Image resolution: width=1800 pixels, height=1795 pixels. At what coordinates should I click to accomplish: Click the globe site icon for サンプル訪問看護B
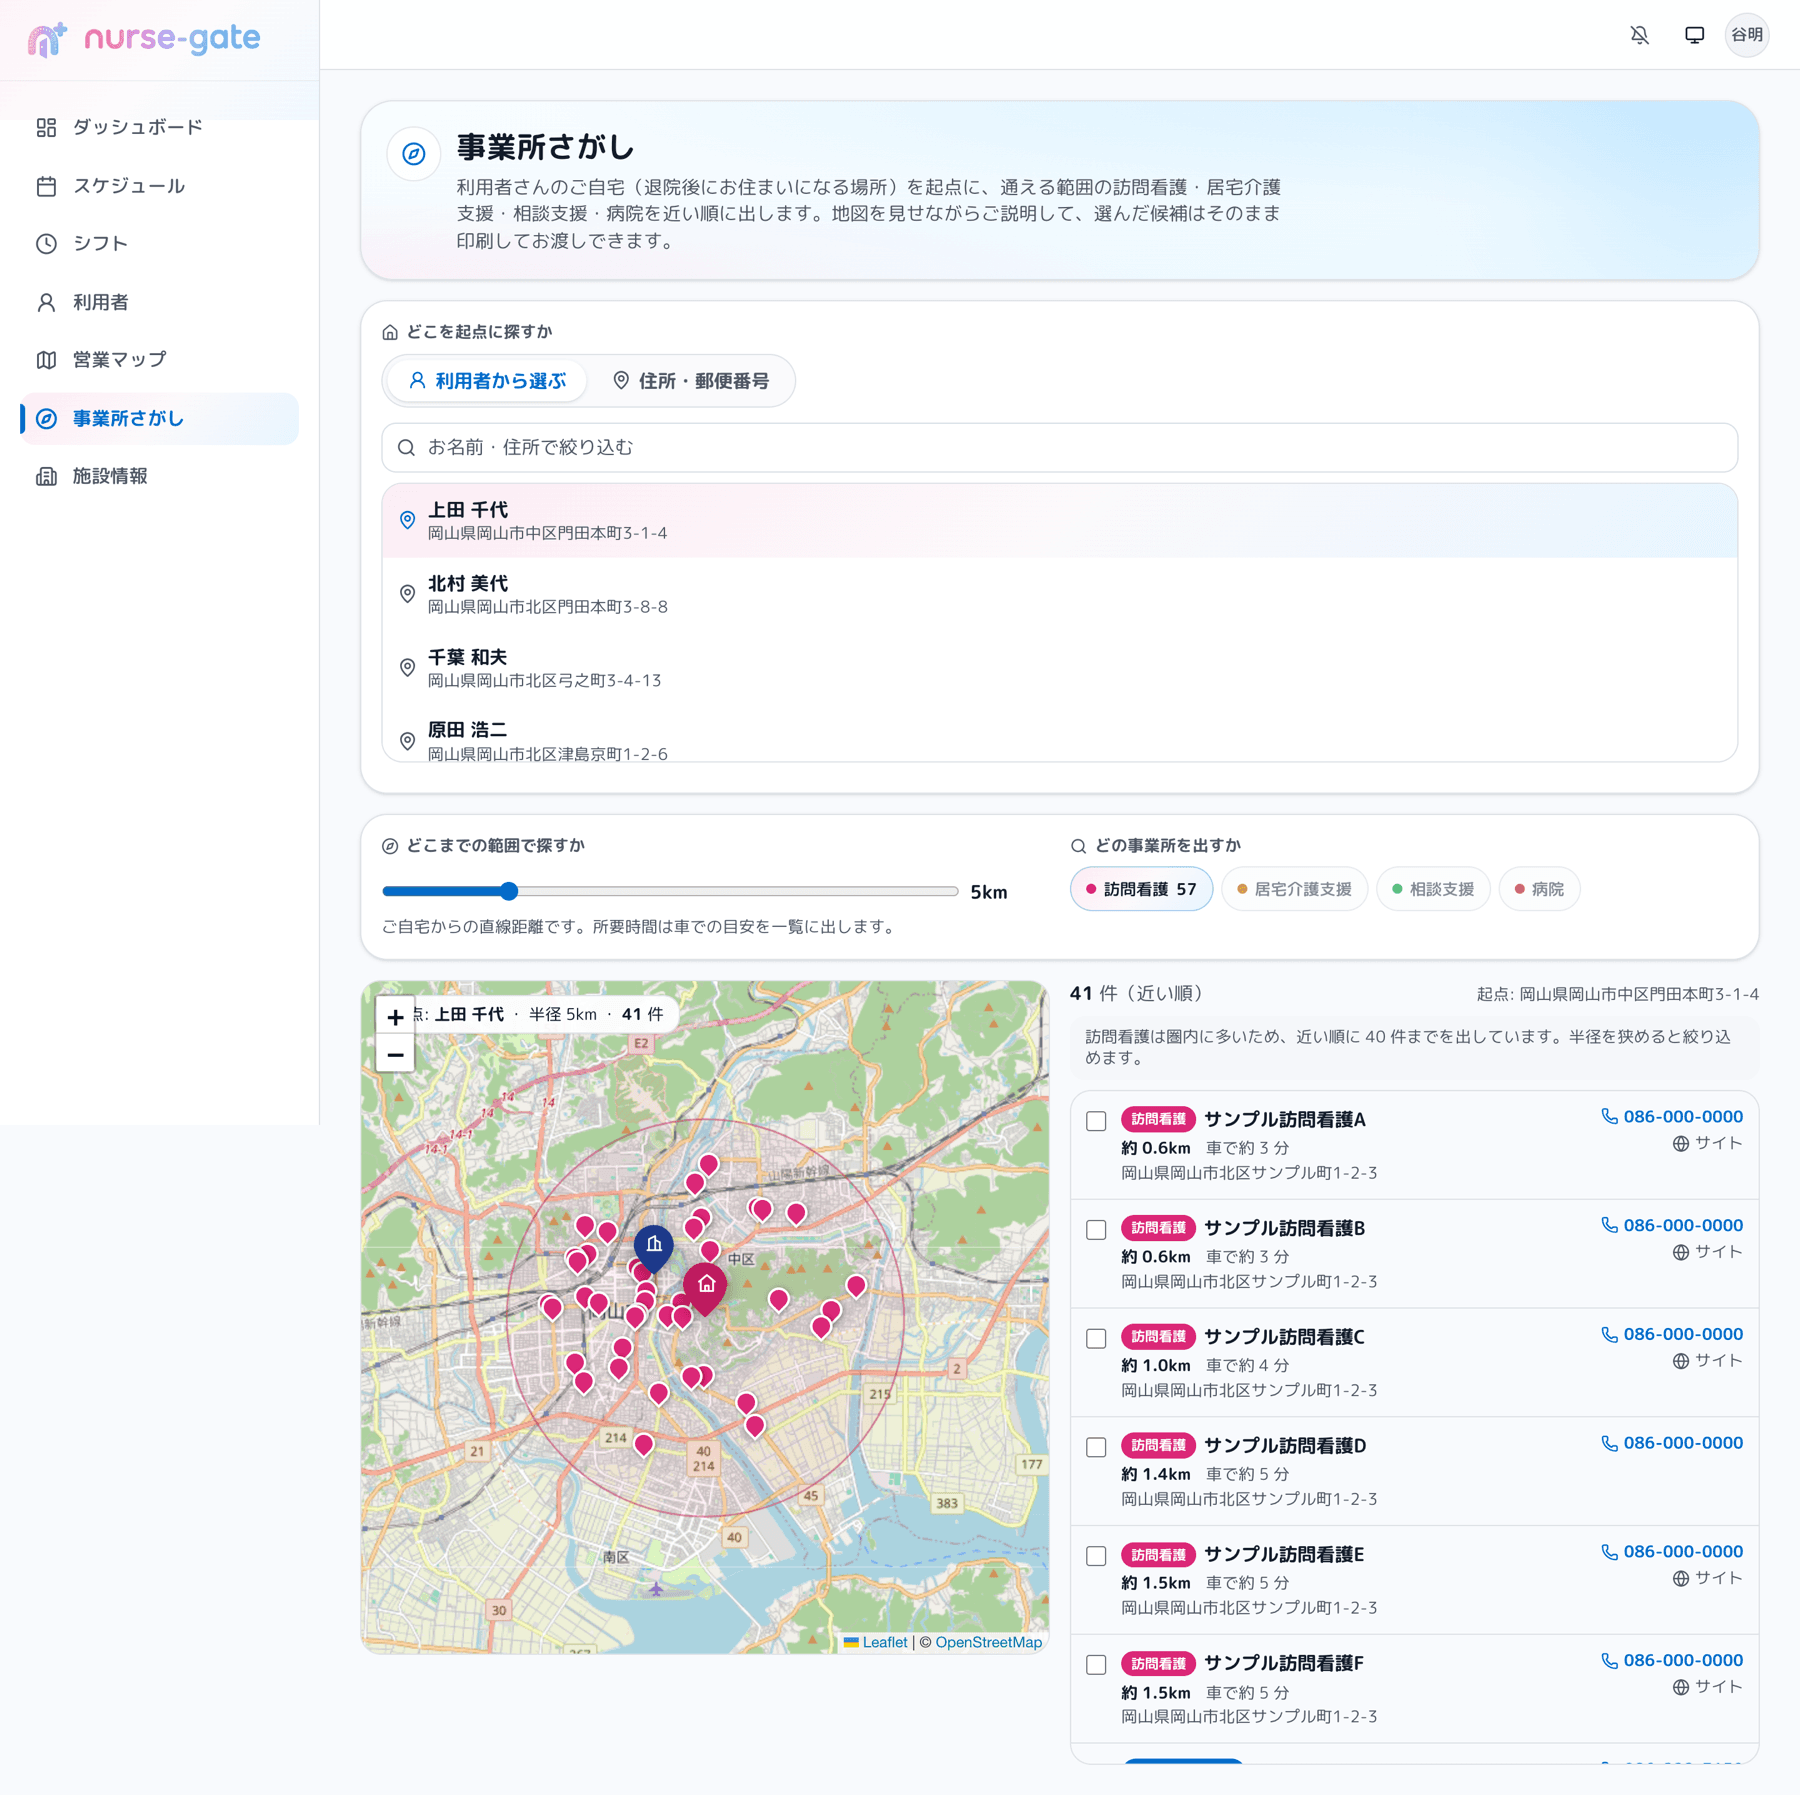1681,1253
